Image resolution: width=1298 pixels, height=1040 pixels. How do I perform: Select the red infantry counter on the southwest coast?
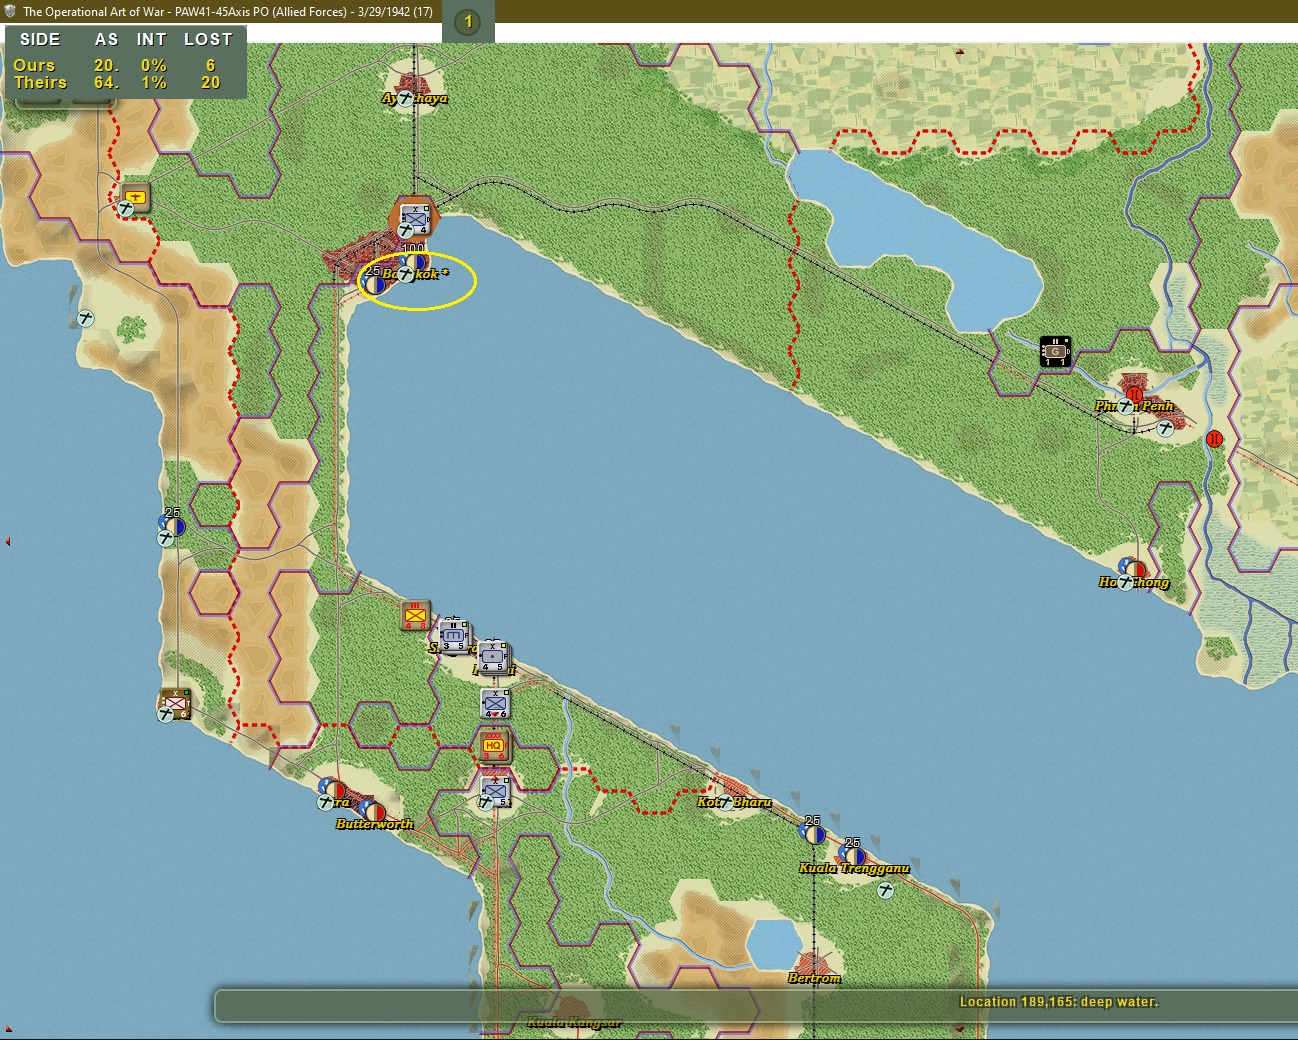tap(175, 703)
